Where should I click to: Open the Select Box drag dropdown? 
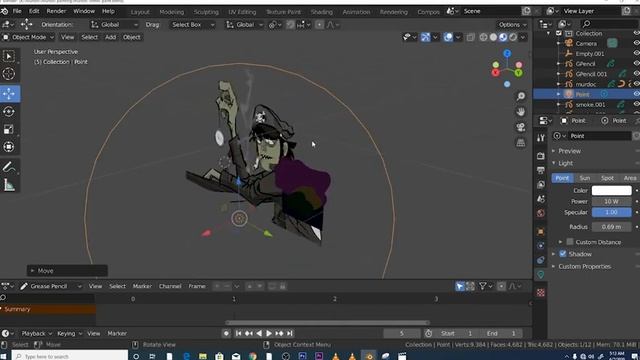coord(193,24)
